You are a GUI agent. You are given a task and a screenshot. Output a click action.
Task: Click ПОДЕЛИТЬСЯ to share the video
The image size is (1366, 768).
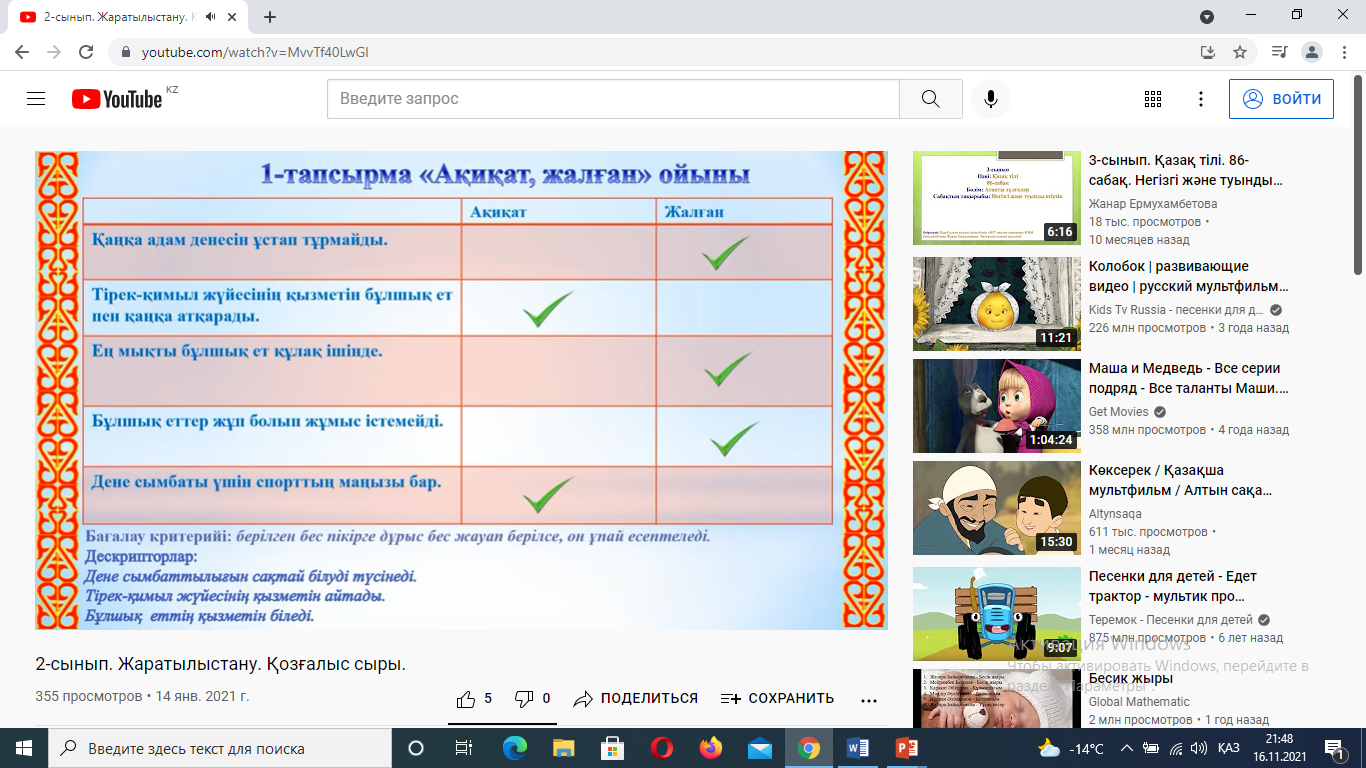[x=636, y=699]
